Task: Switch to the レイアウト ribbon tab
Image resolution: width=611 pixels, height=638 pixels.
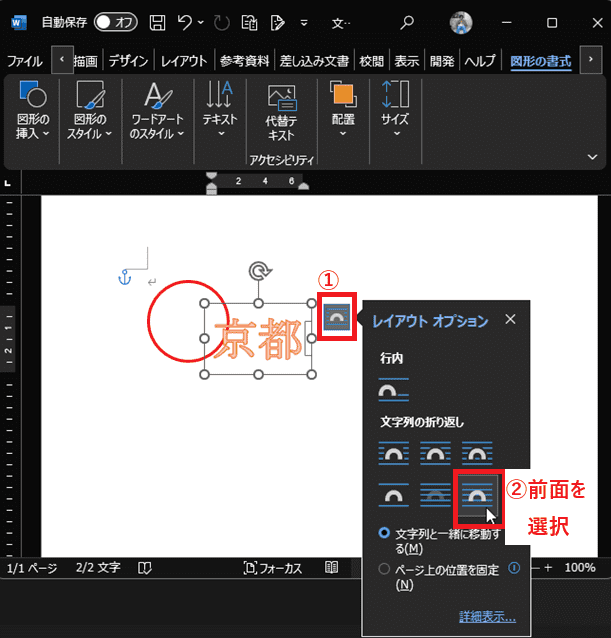Action: (184, 61)
